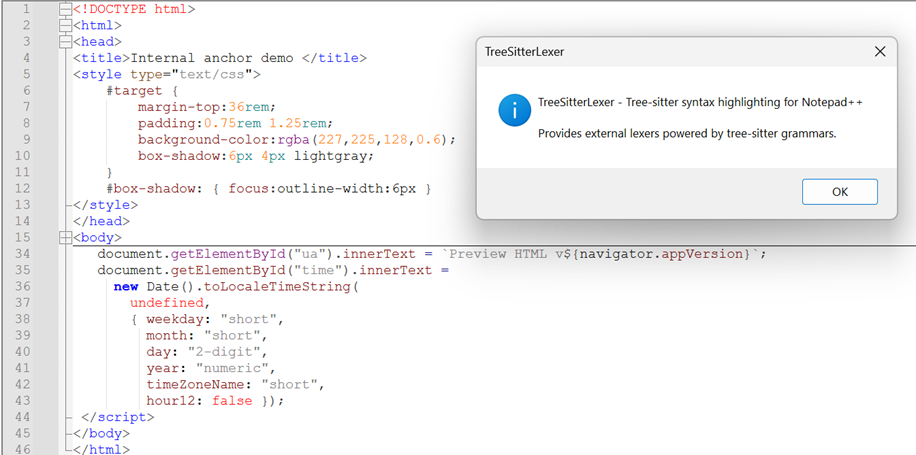The height and width of the screenshot is (455, 916).
Task: Click line number 34 in the margin
Action: point(23,254)
